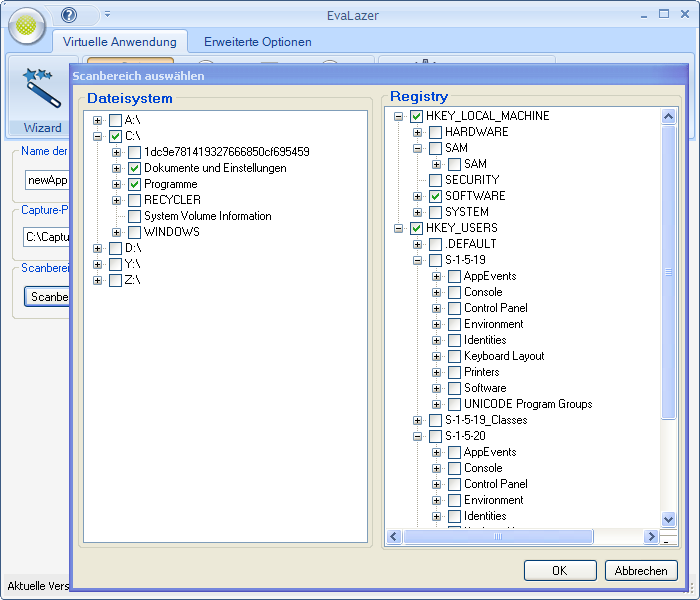This screenshot has height=600, width=700.
Task: Expand the D:\ drive node
Action: coord(98,248)
